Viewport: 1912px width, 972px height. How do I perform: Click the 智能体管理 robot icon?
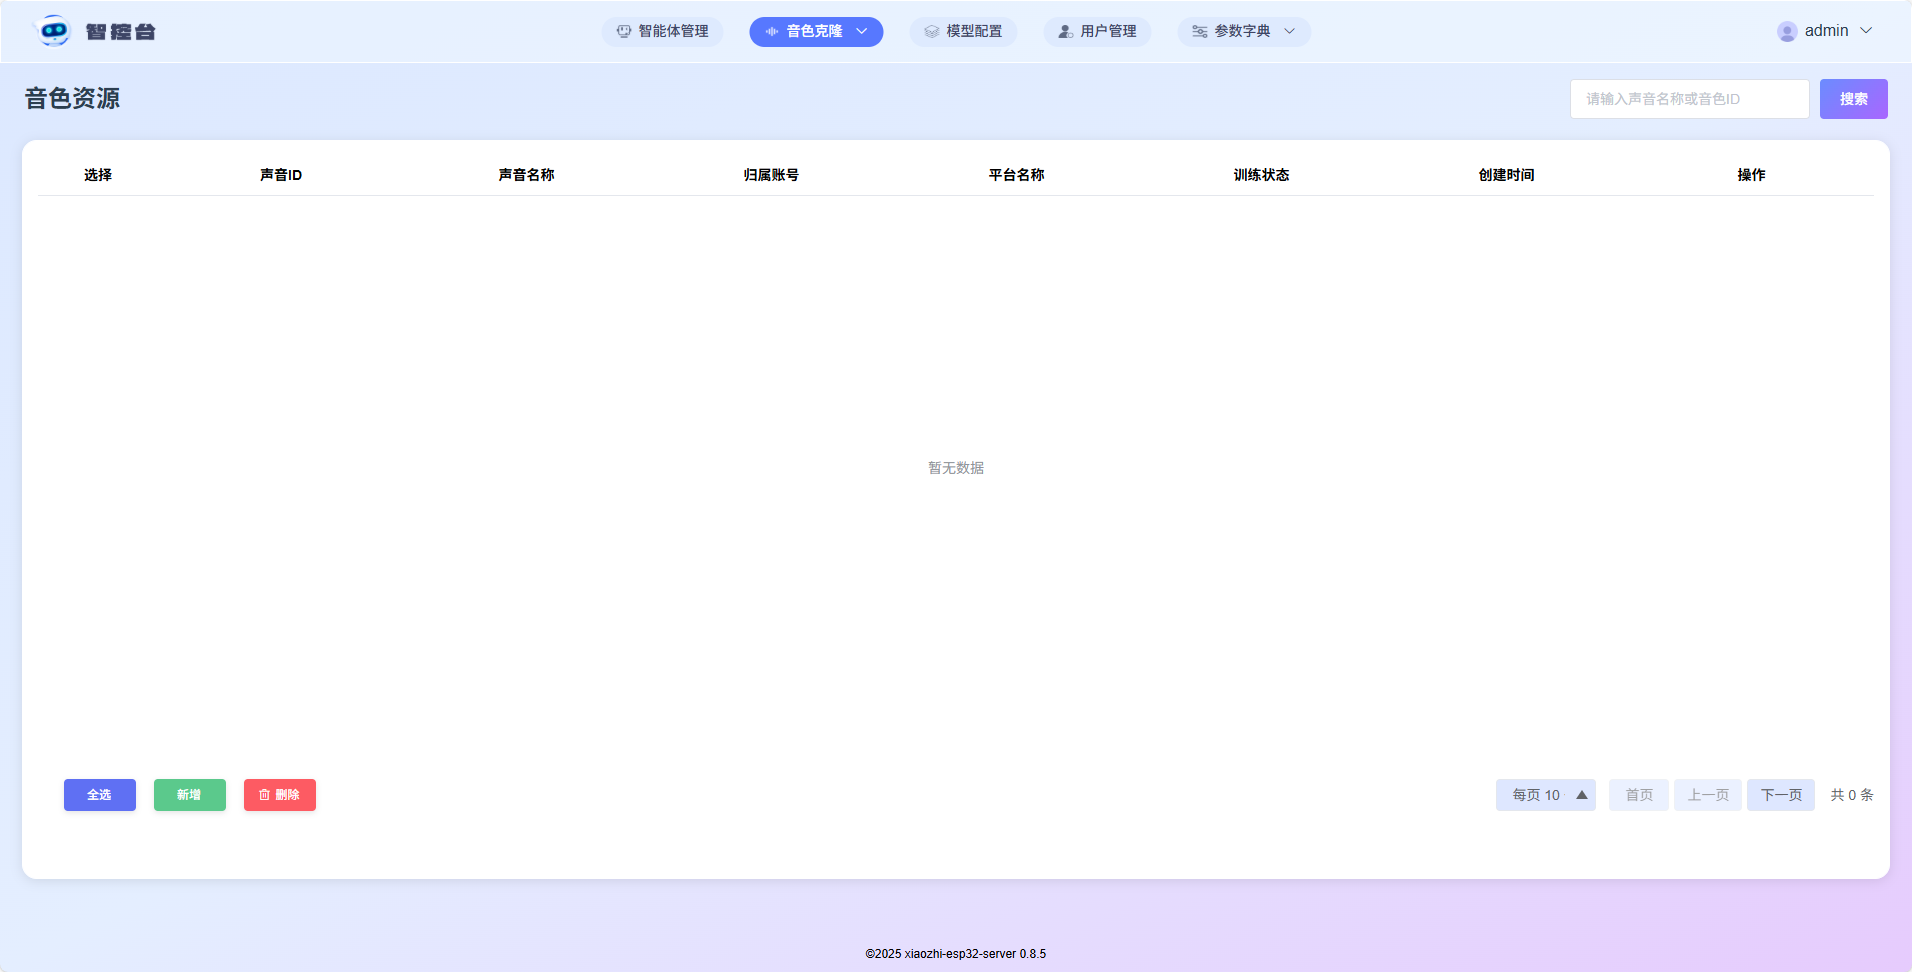(x=624, y=32)
